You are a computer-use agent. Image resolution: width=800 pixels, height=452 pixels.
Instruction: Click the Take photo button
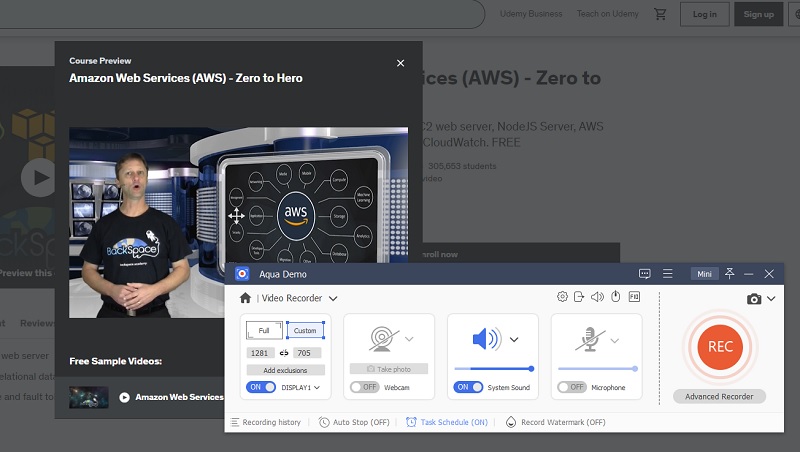(389, 369)
